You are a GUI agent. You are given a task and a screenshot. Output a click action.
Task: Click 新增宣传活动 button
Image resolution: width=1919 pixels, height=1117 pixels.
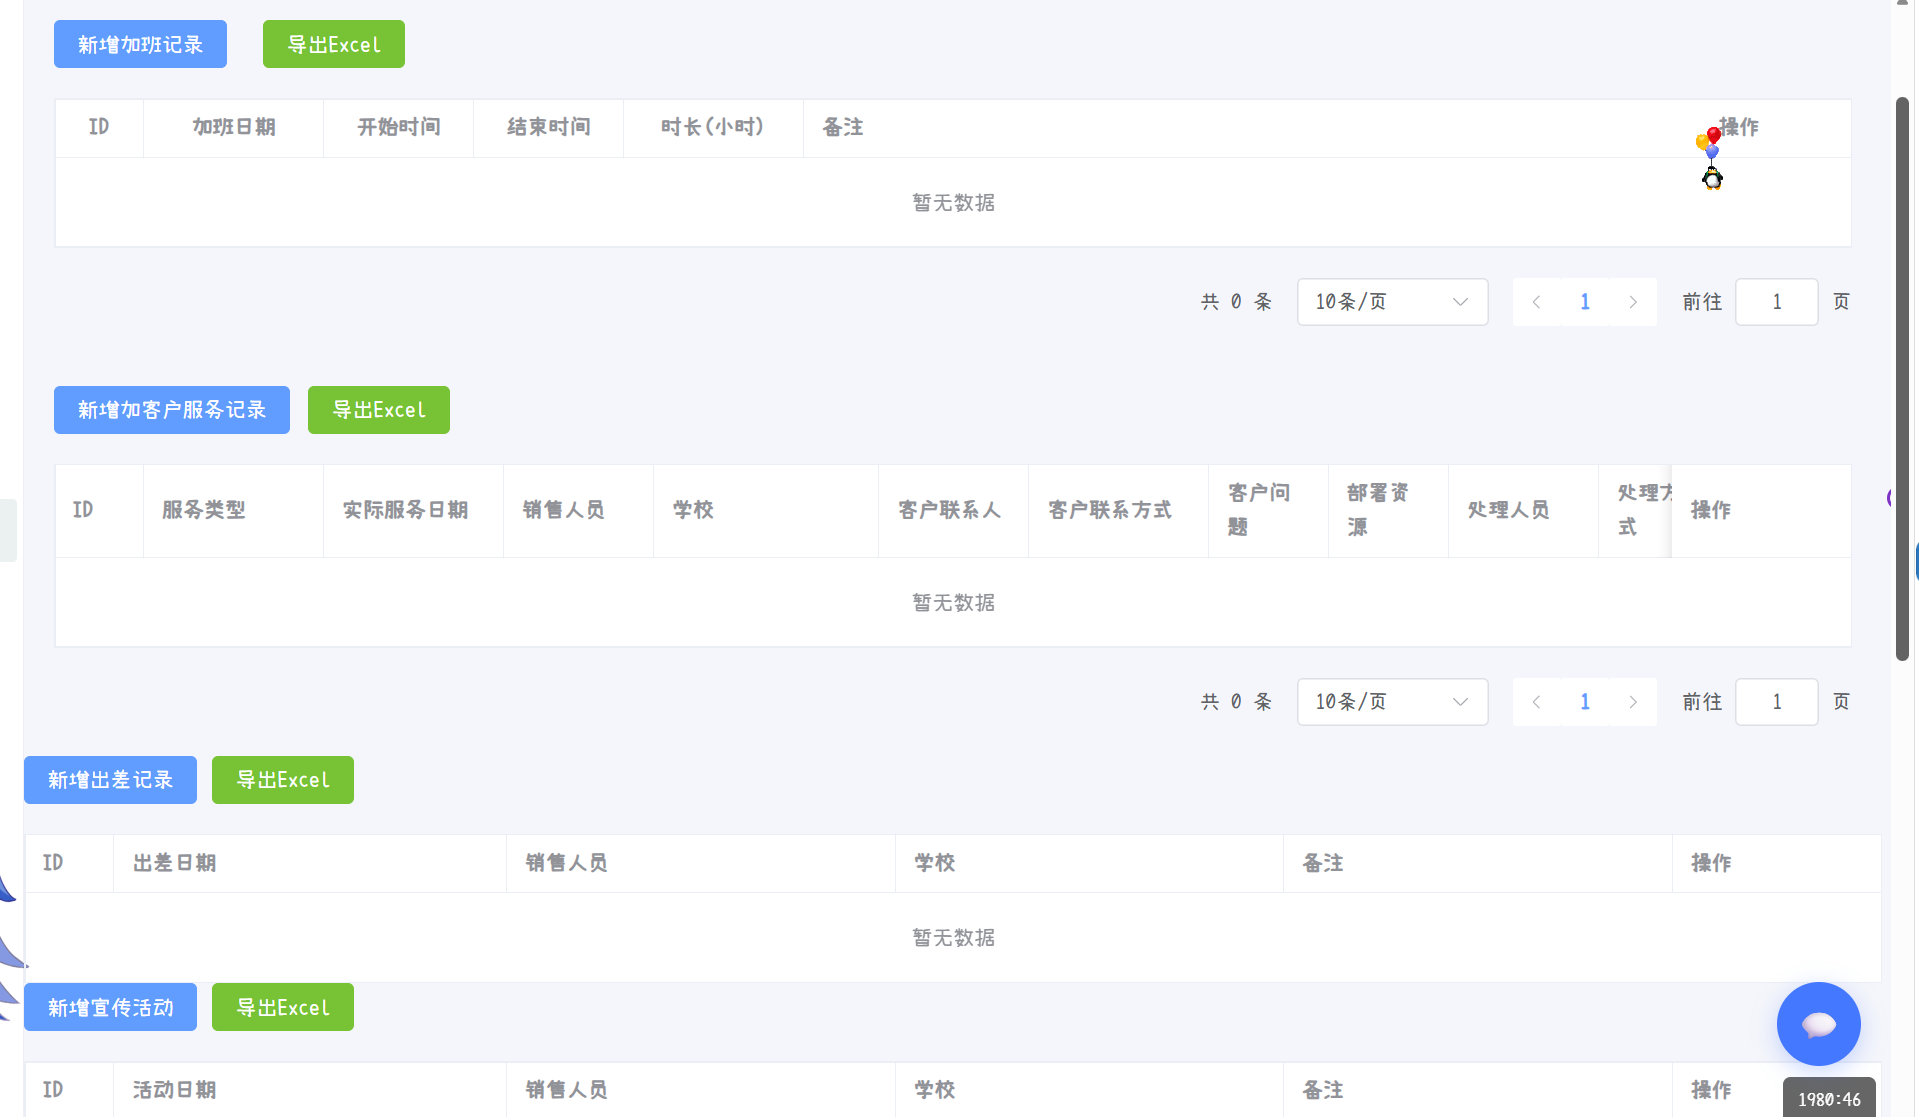tap(110, 1007)
